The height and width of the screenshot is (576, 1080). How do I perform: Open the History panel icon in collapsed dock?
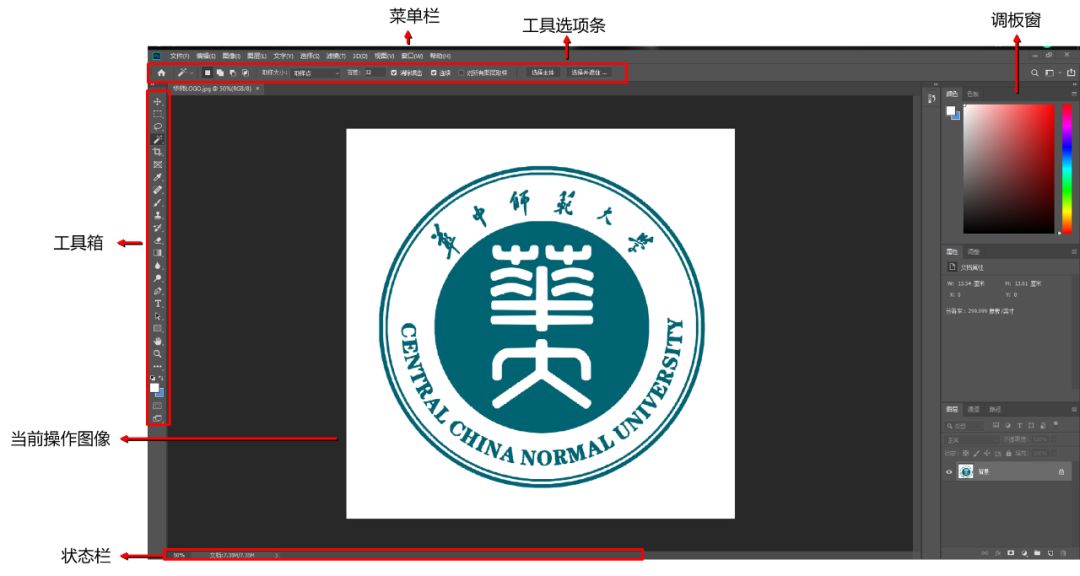pyautogui.click(x=931, y=99)
